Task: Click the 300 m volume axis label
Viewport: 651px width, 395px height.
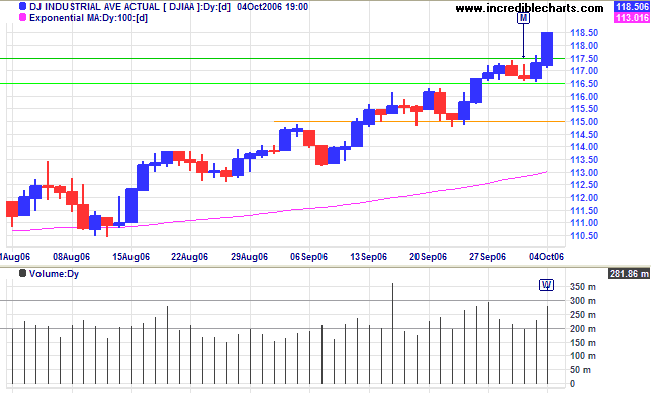Action: coord(583,301)
